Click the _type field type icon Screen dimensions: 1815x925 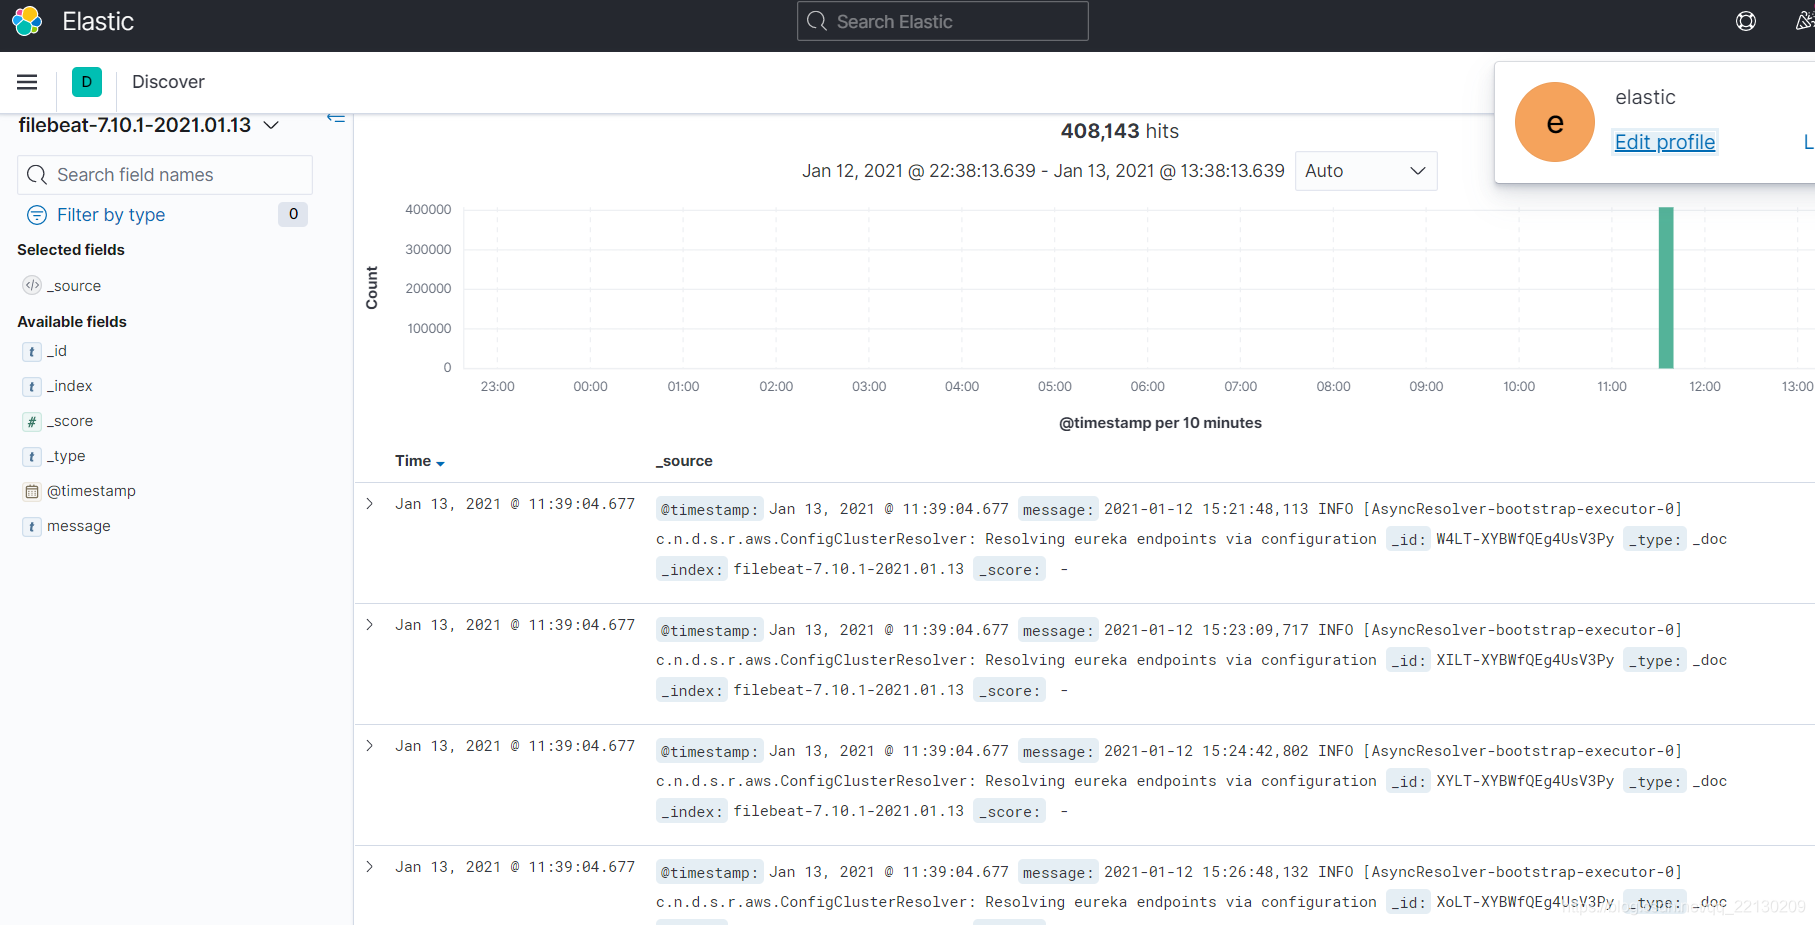click(x=32, y=456)
